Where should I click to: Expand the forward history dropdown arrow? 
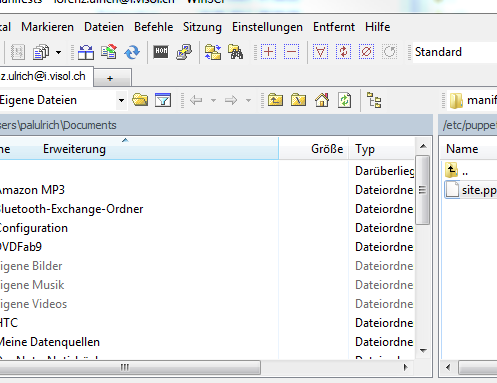248,100
